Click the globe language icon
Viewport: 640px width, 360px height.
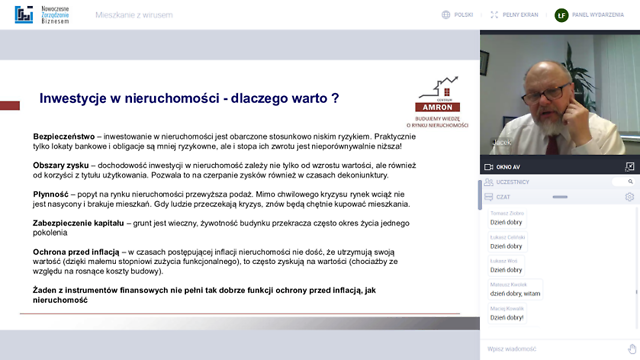pos(446,15)
